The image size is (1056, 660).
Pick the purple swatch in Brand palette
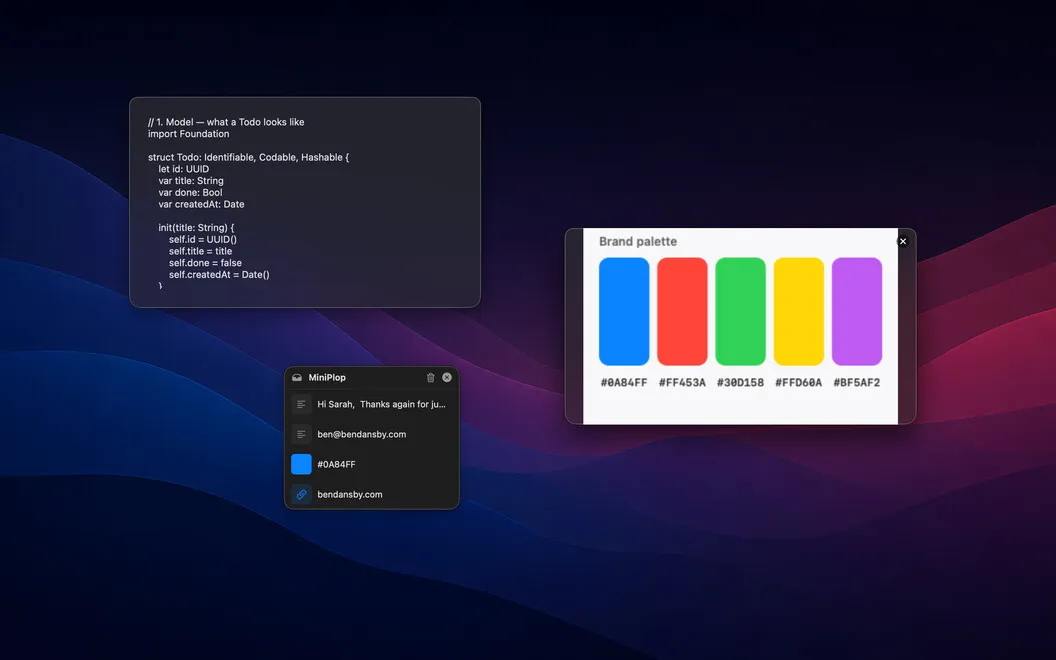[857, 311]
